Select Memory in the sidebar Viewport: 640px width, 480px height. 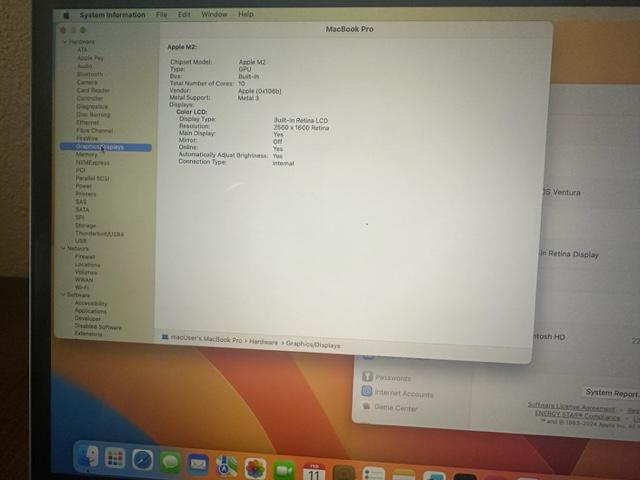pyautogui.click(x=87, y=155)
